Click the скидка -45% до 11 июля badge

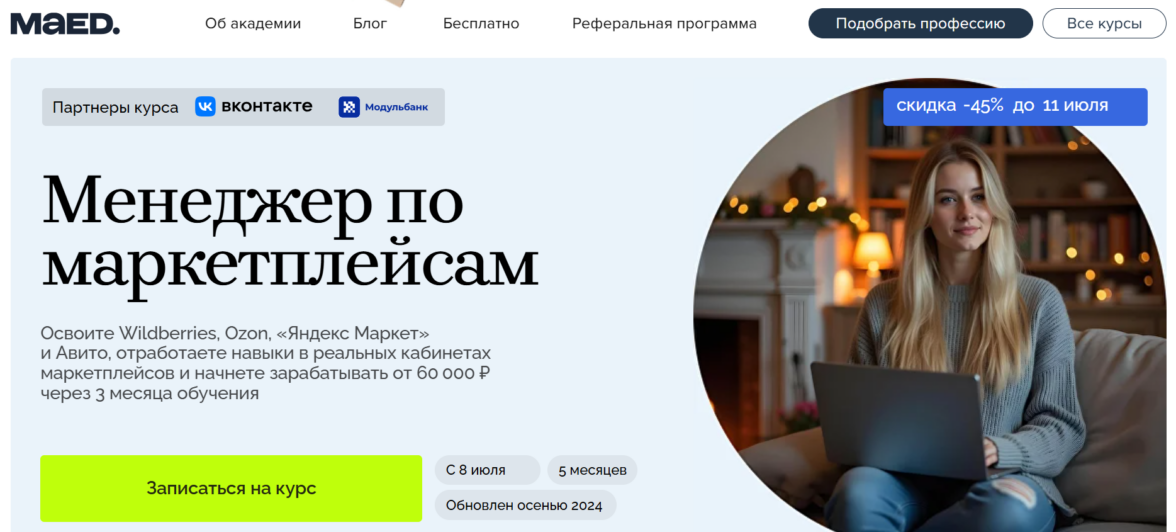(1015, 107)
